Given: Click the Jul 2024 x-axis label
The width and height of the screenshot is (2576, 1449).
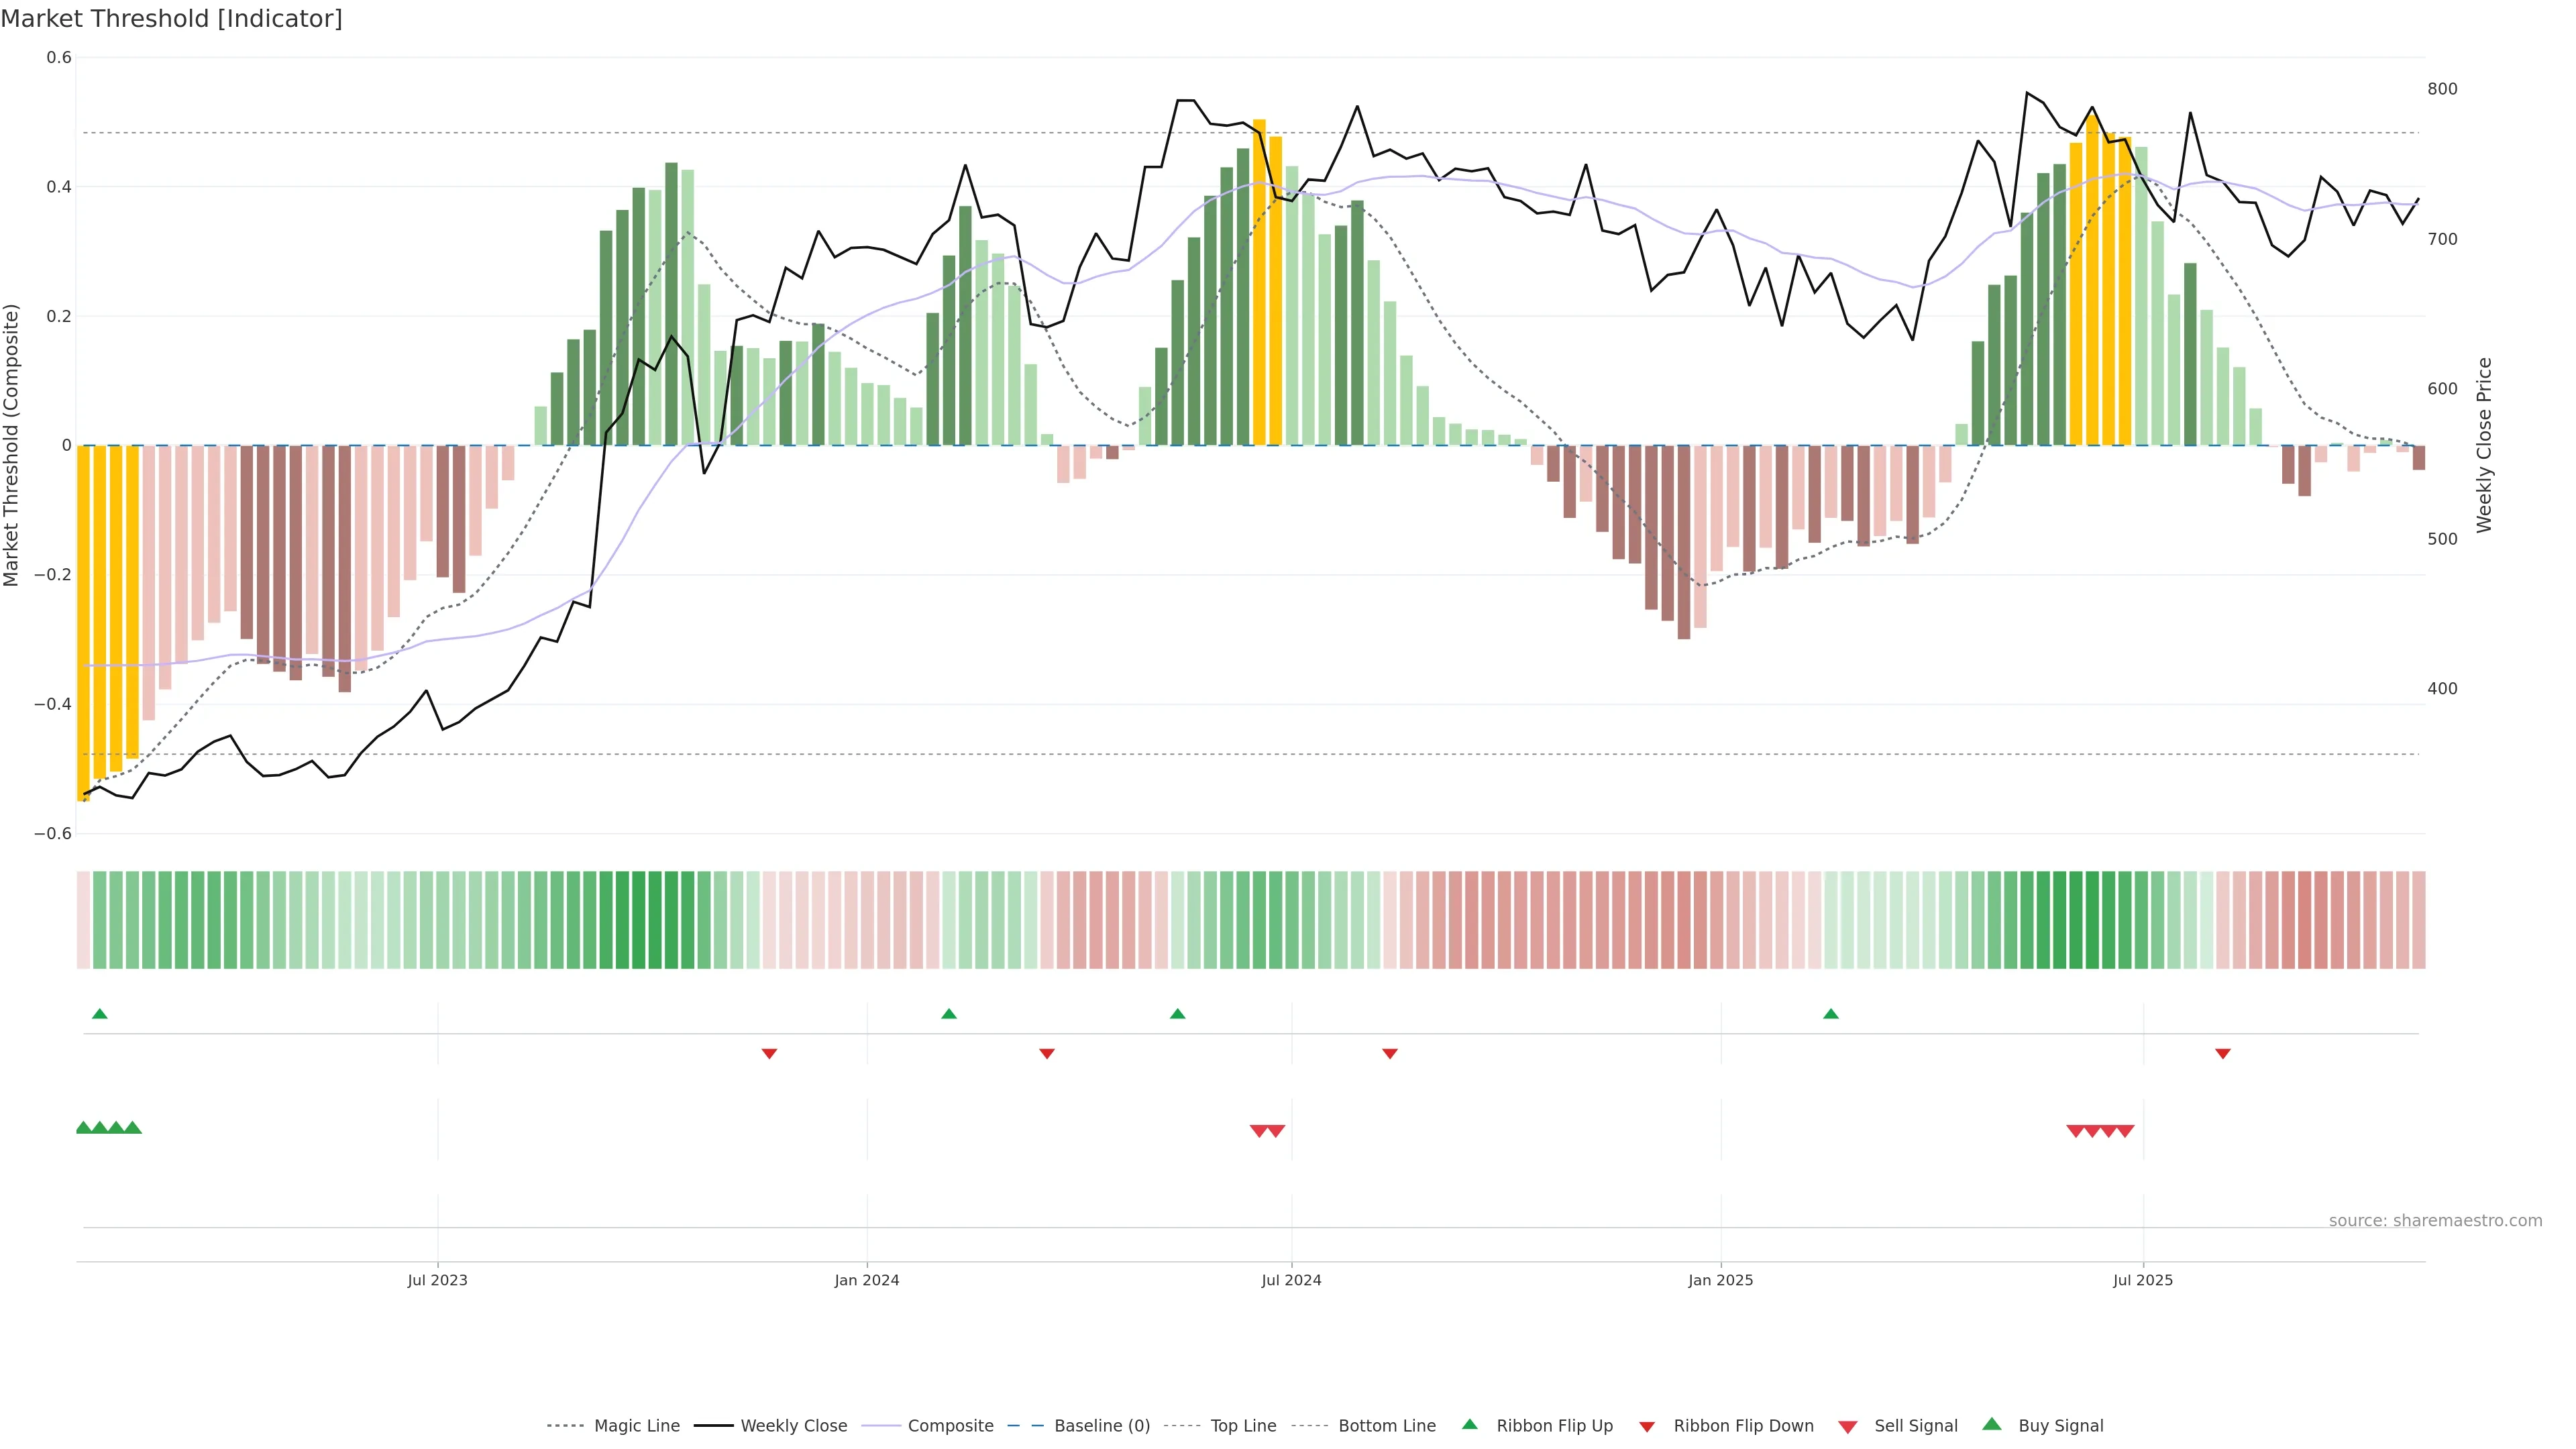Looking at the screenshot, I should coord(1291,1280).
